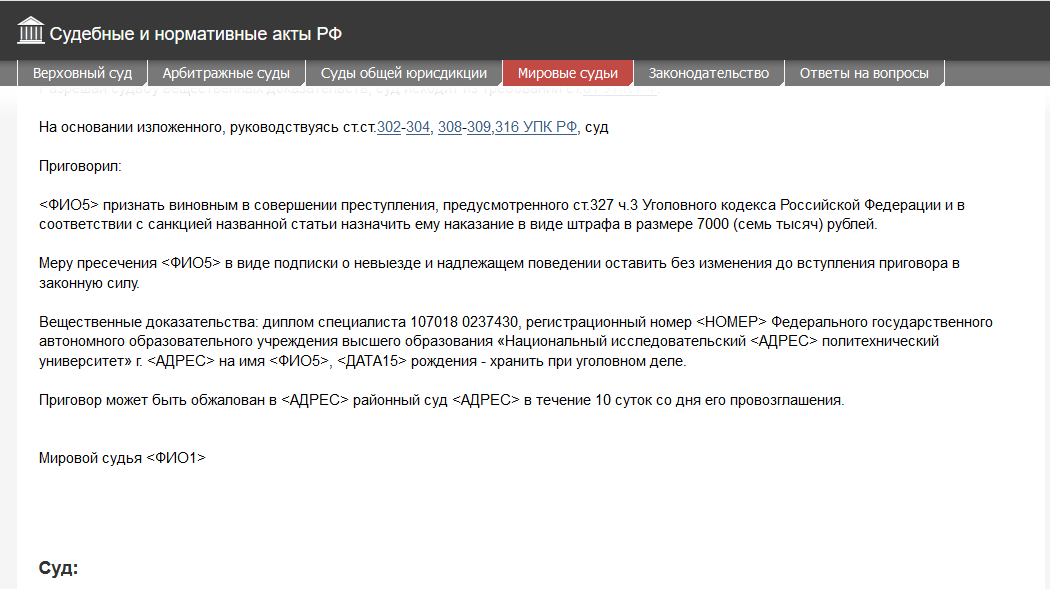This screenshot has width=1050, height=589.
Task: Open the Законодательство tab
Action: [x=708, y=73]
